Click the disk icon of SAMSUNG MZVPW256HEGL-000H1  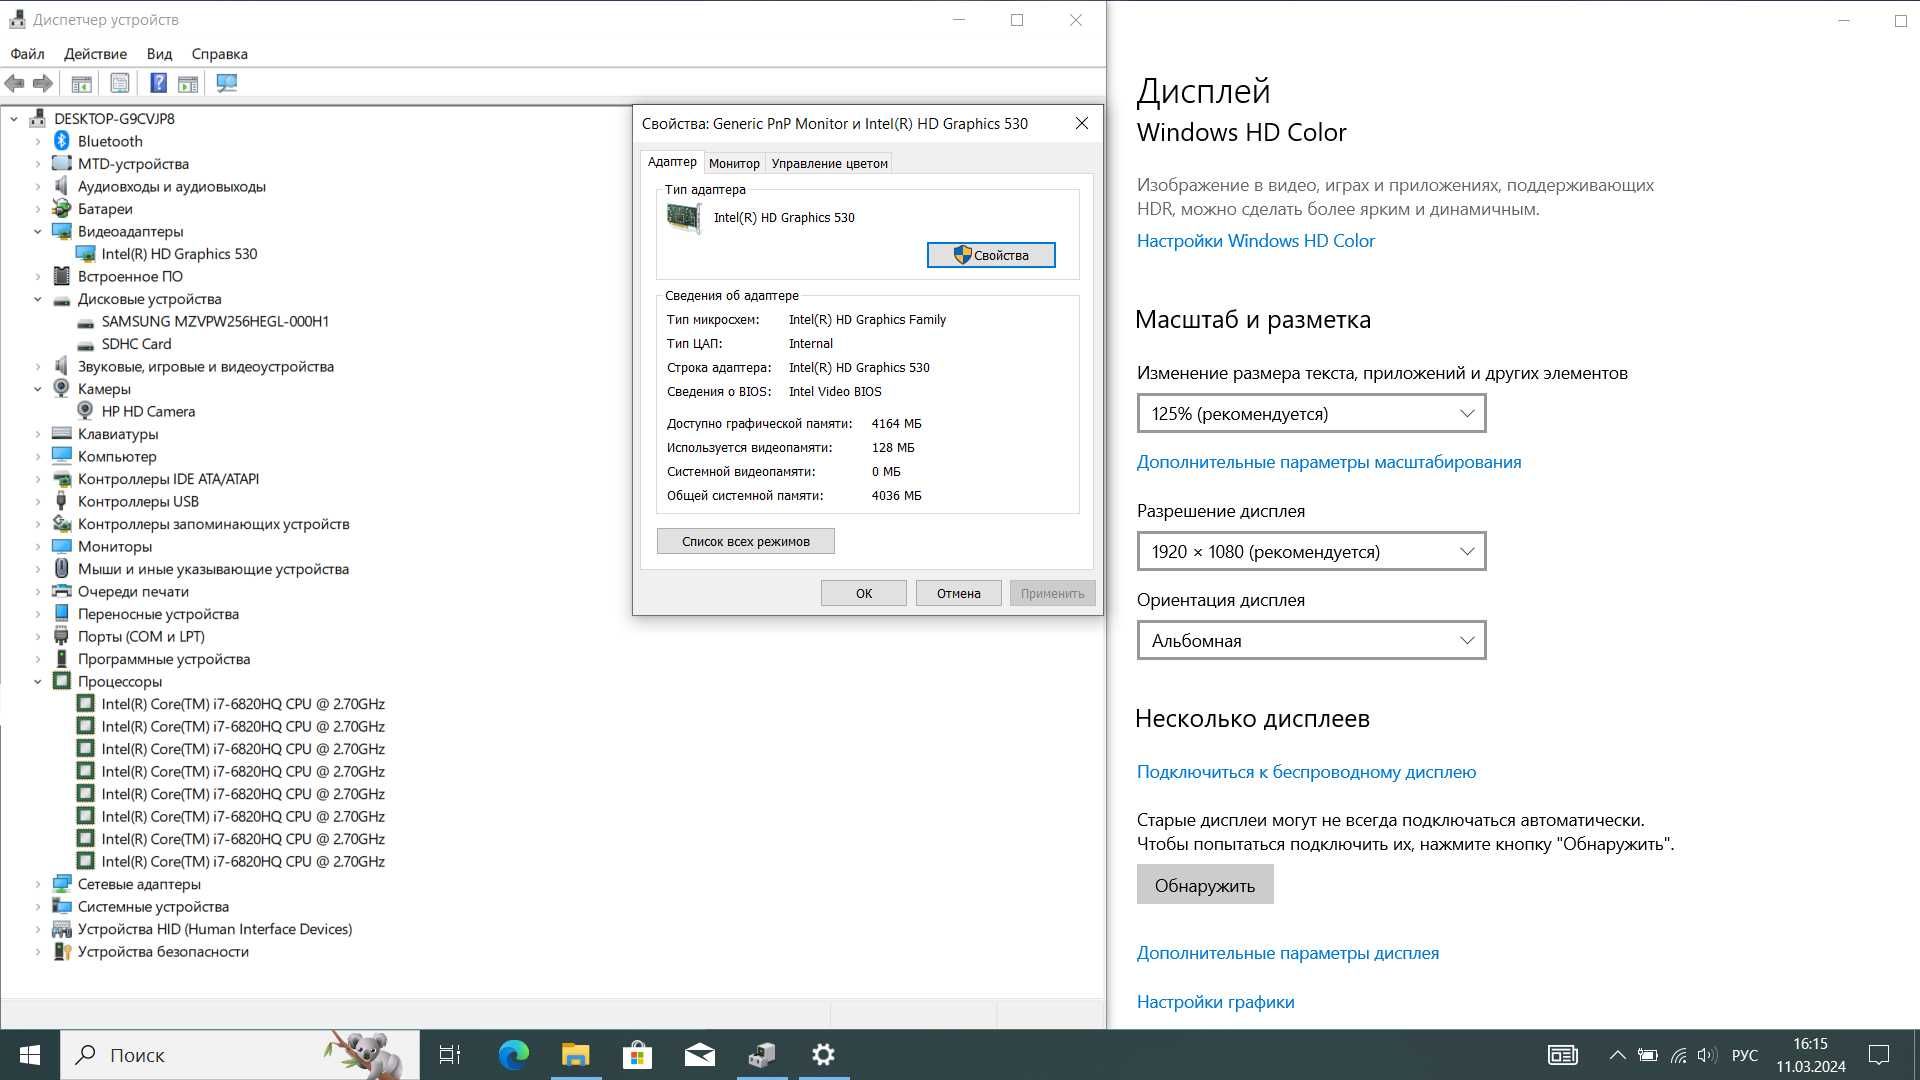tap(85, 321)
